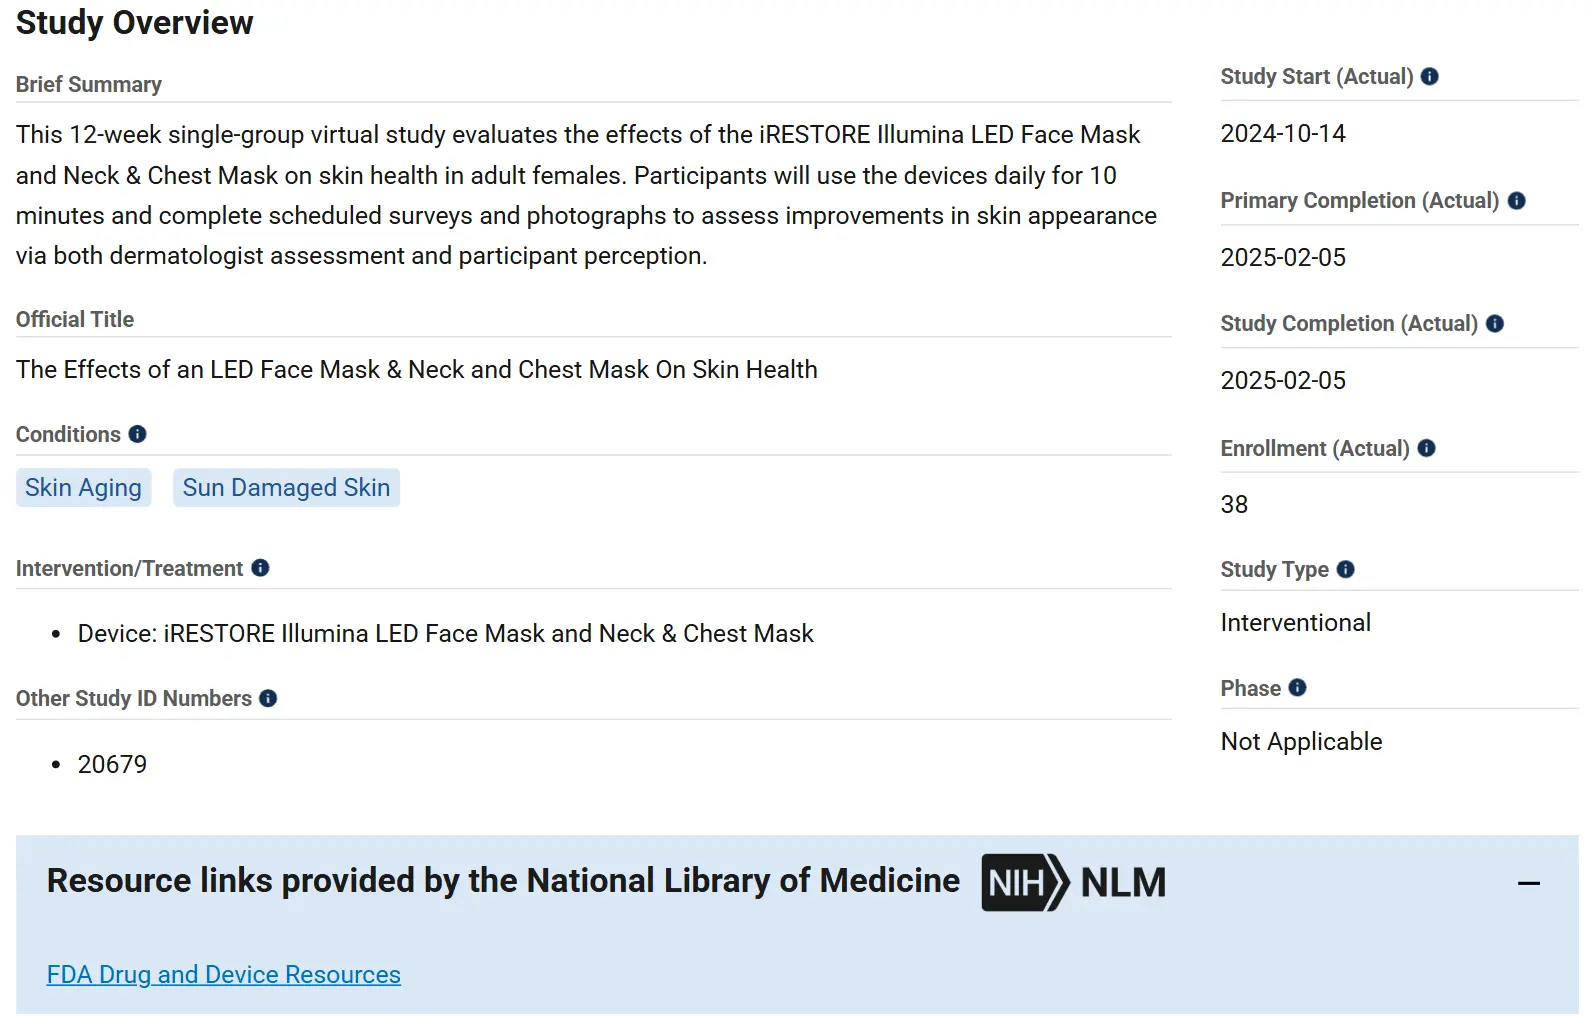This screenshot has width=1592, height=1030.
Task: Open info icon next to Enrollment (Actual)
Action: (1427, 448)
